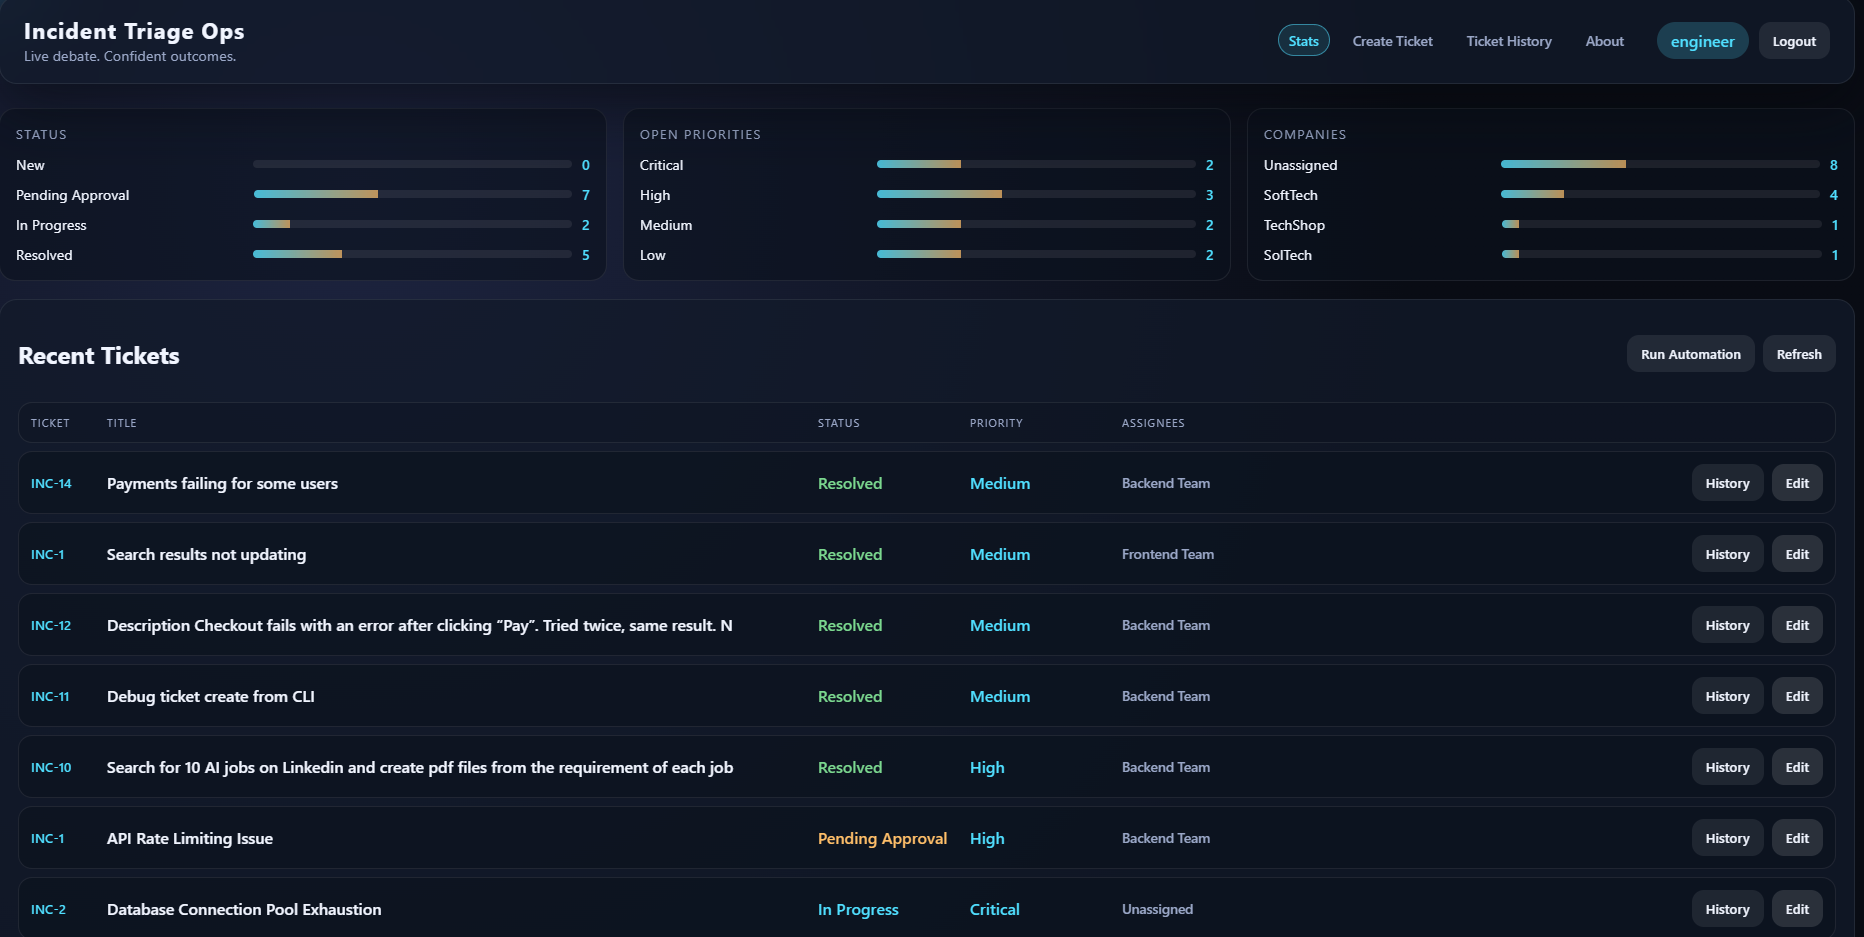Open Ticket History in navigation
Image resolution: width=1864 pixels, height=937 pixels.
pos(1509,41)
